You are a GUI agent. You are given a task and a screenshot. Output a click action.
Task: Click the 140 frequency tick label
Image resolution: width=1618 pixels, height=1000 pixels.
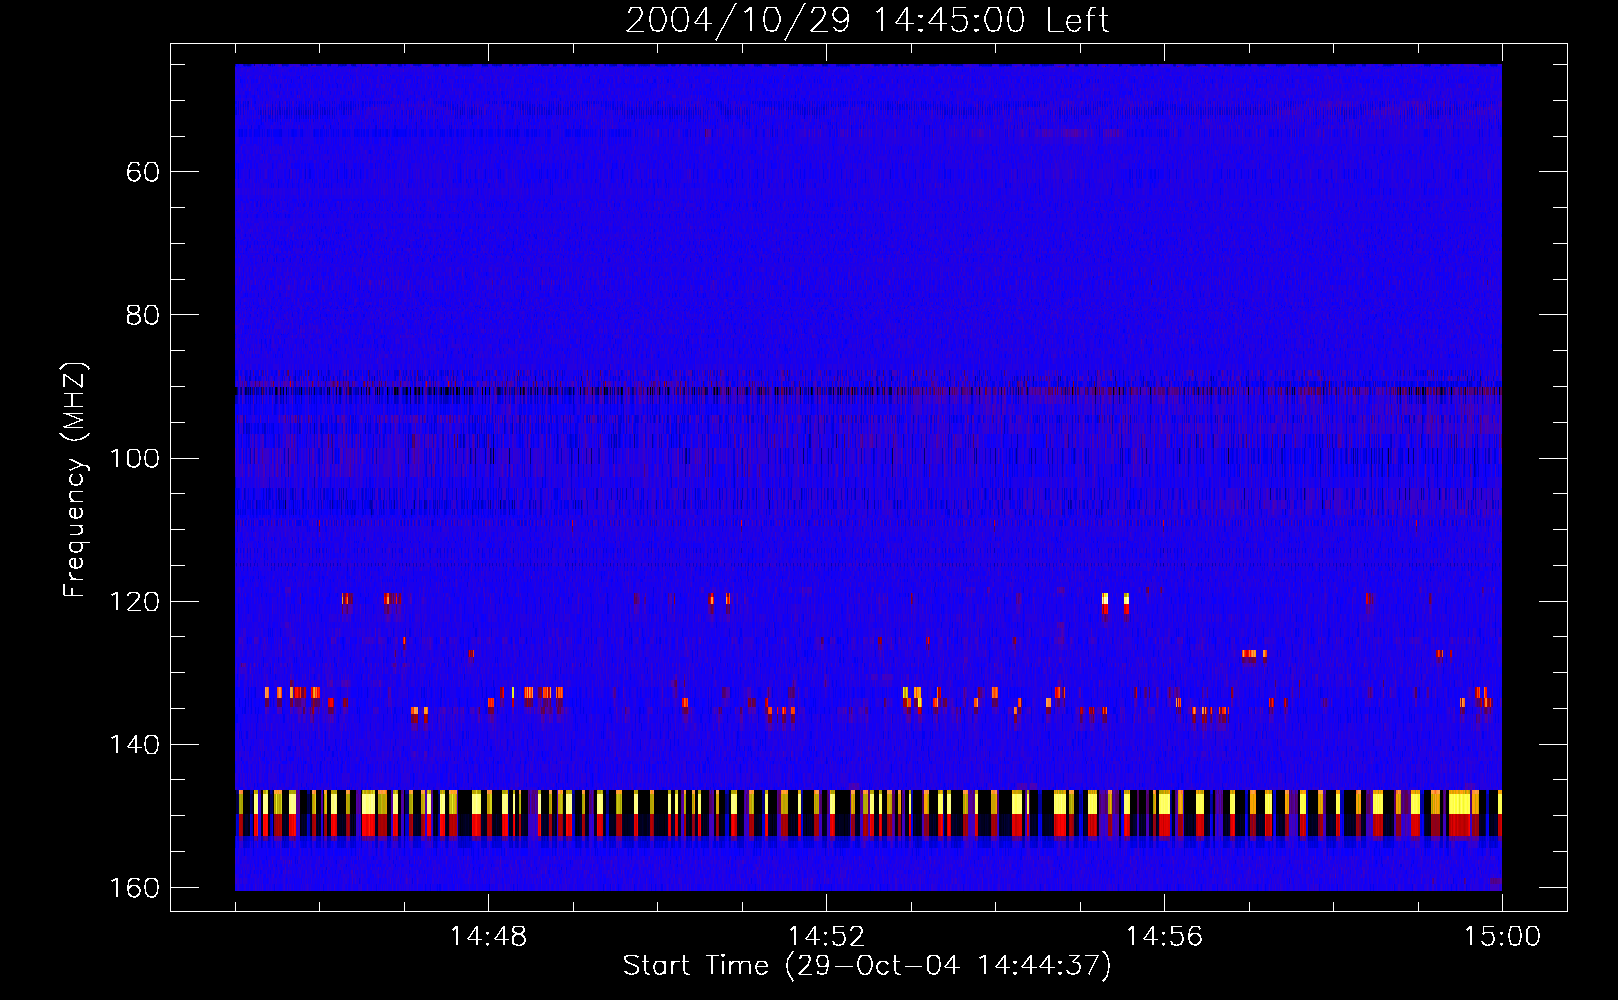click(135, 744)
